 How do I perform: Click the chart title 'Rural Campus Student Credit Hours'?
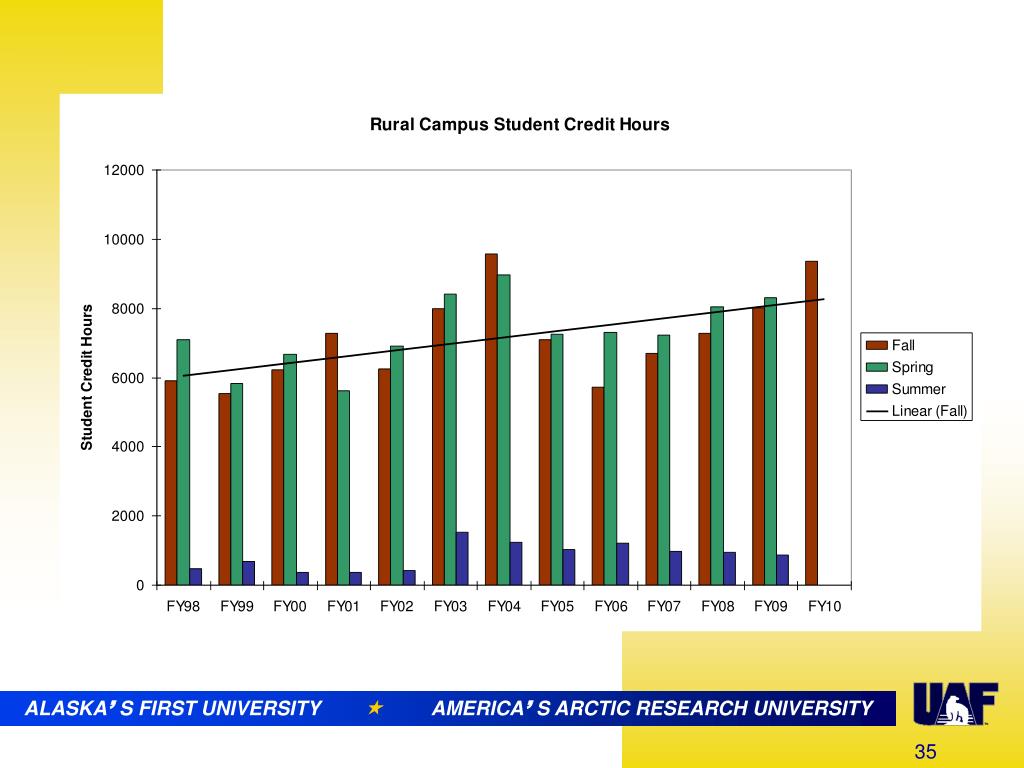click(519, 124)
